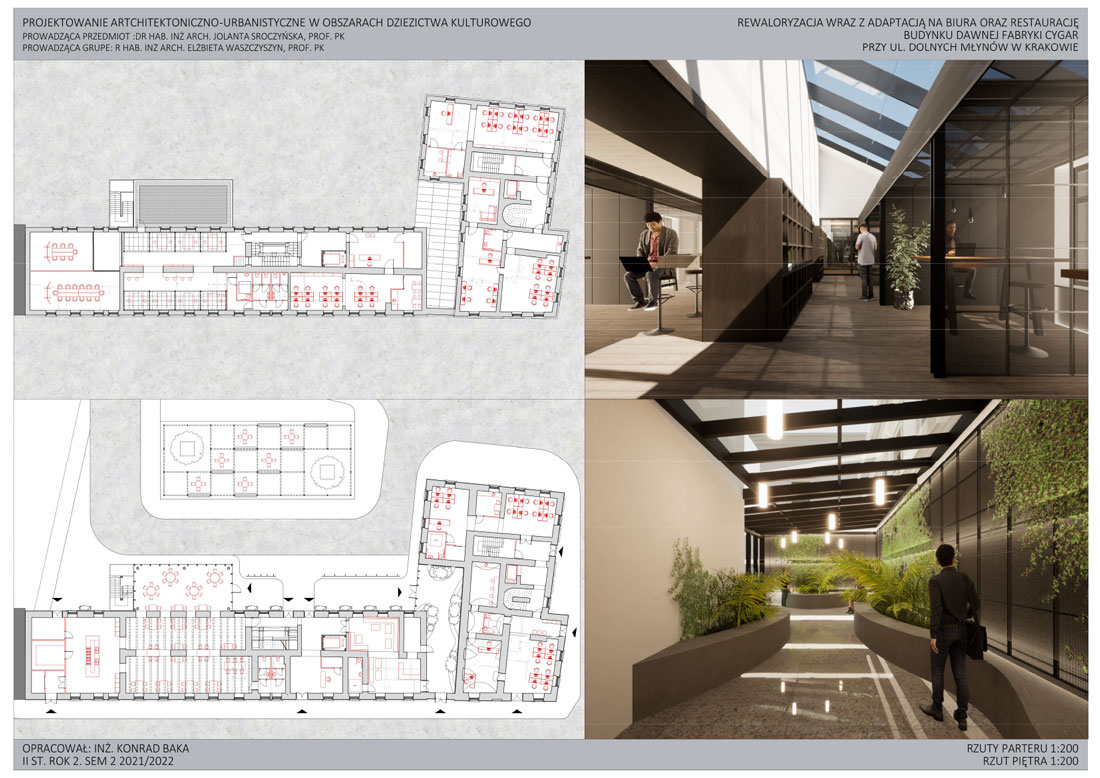Click the hatched rectangular roof on upper plan
The width and height of the screenshot is (1100, 778).
pos(184,204)
